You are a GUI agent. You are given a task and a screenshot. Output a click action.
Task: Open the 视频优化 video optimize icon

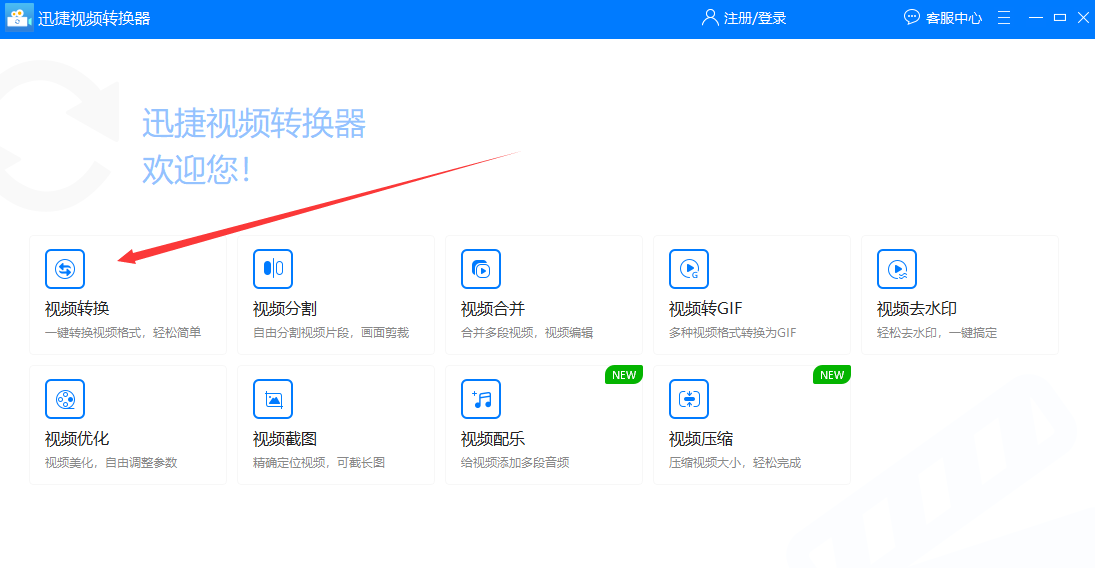(65, 399)
